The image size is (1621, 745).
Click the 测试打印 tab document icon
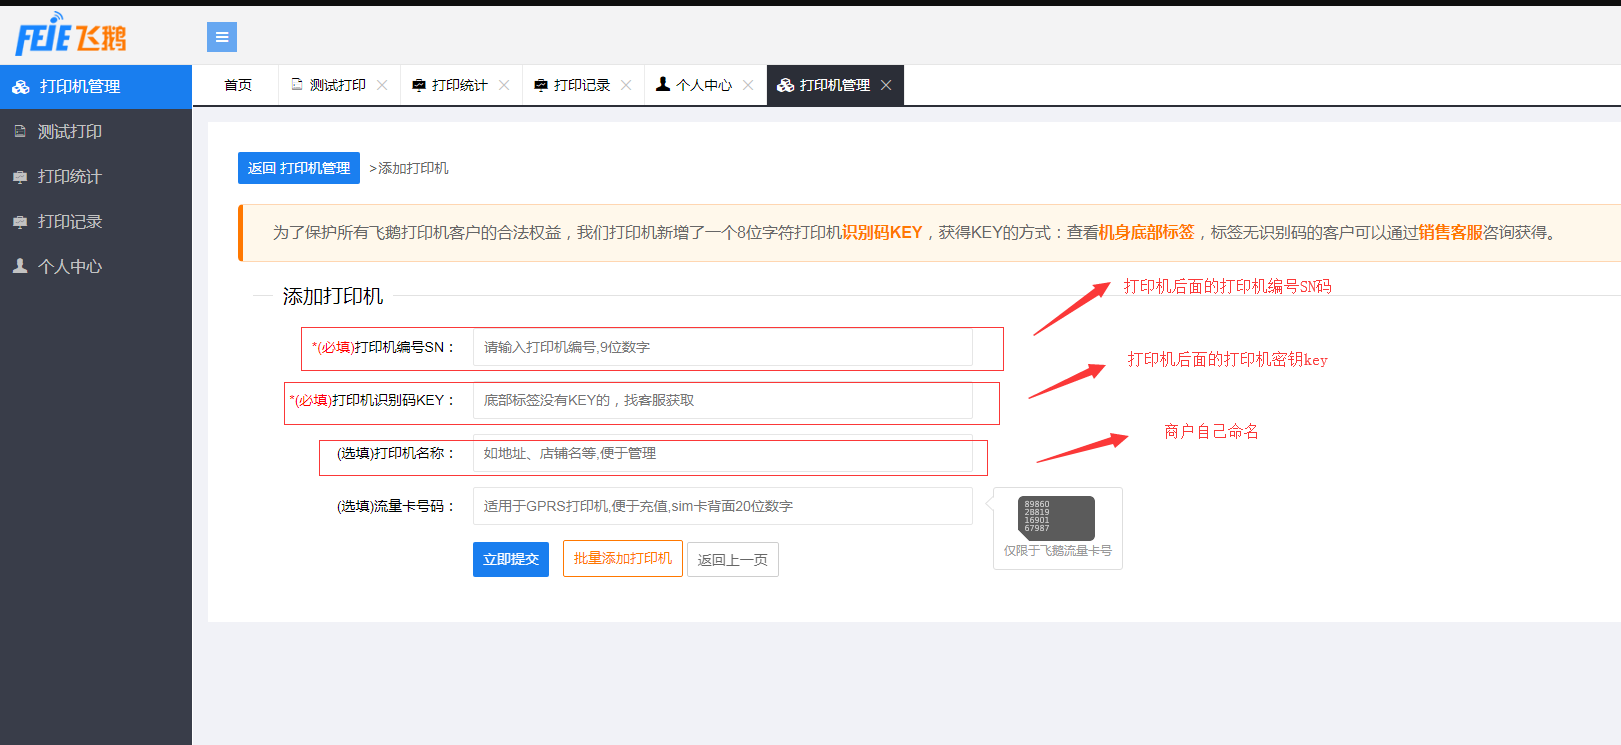pos(297,85)
